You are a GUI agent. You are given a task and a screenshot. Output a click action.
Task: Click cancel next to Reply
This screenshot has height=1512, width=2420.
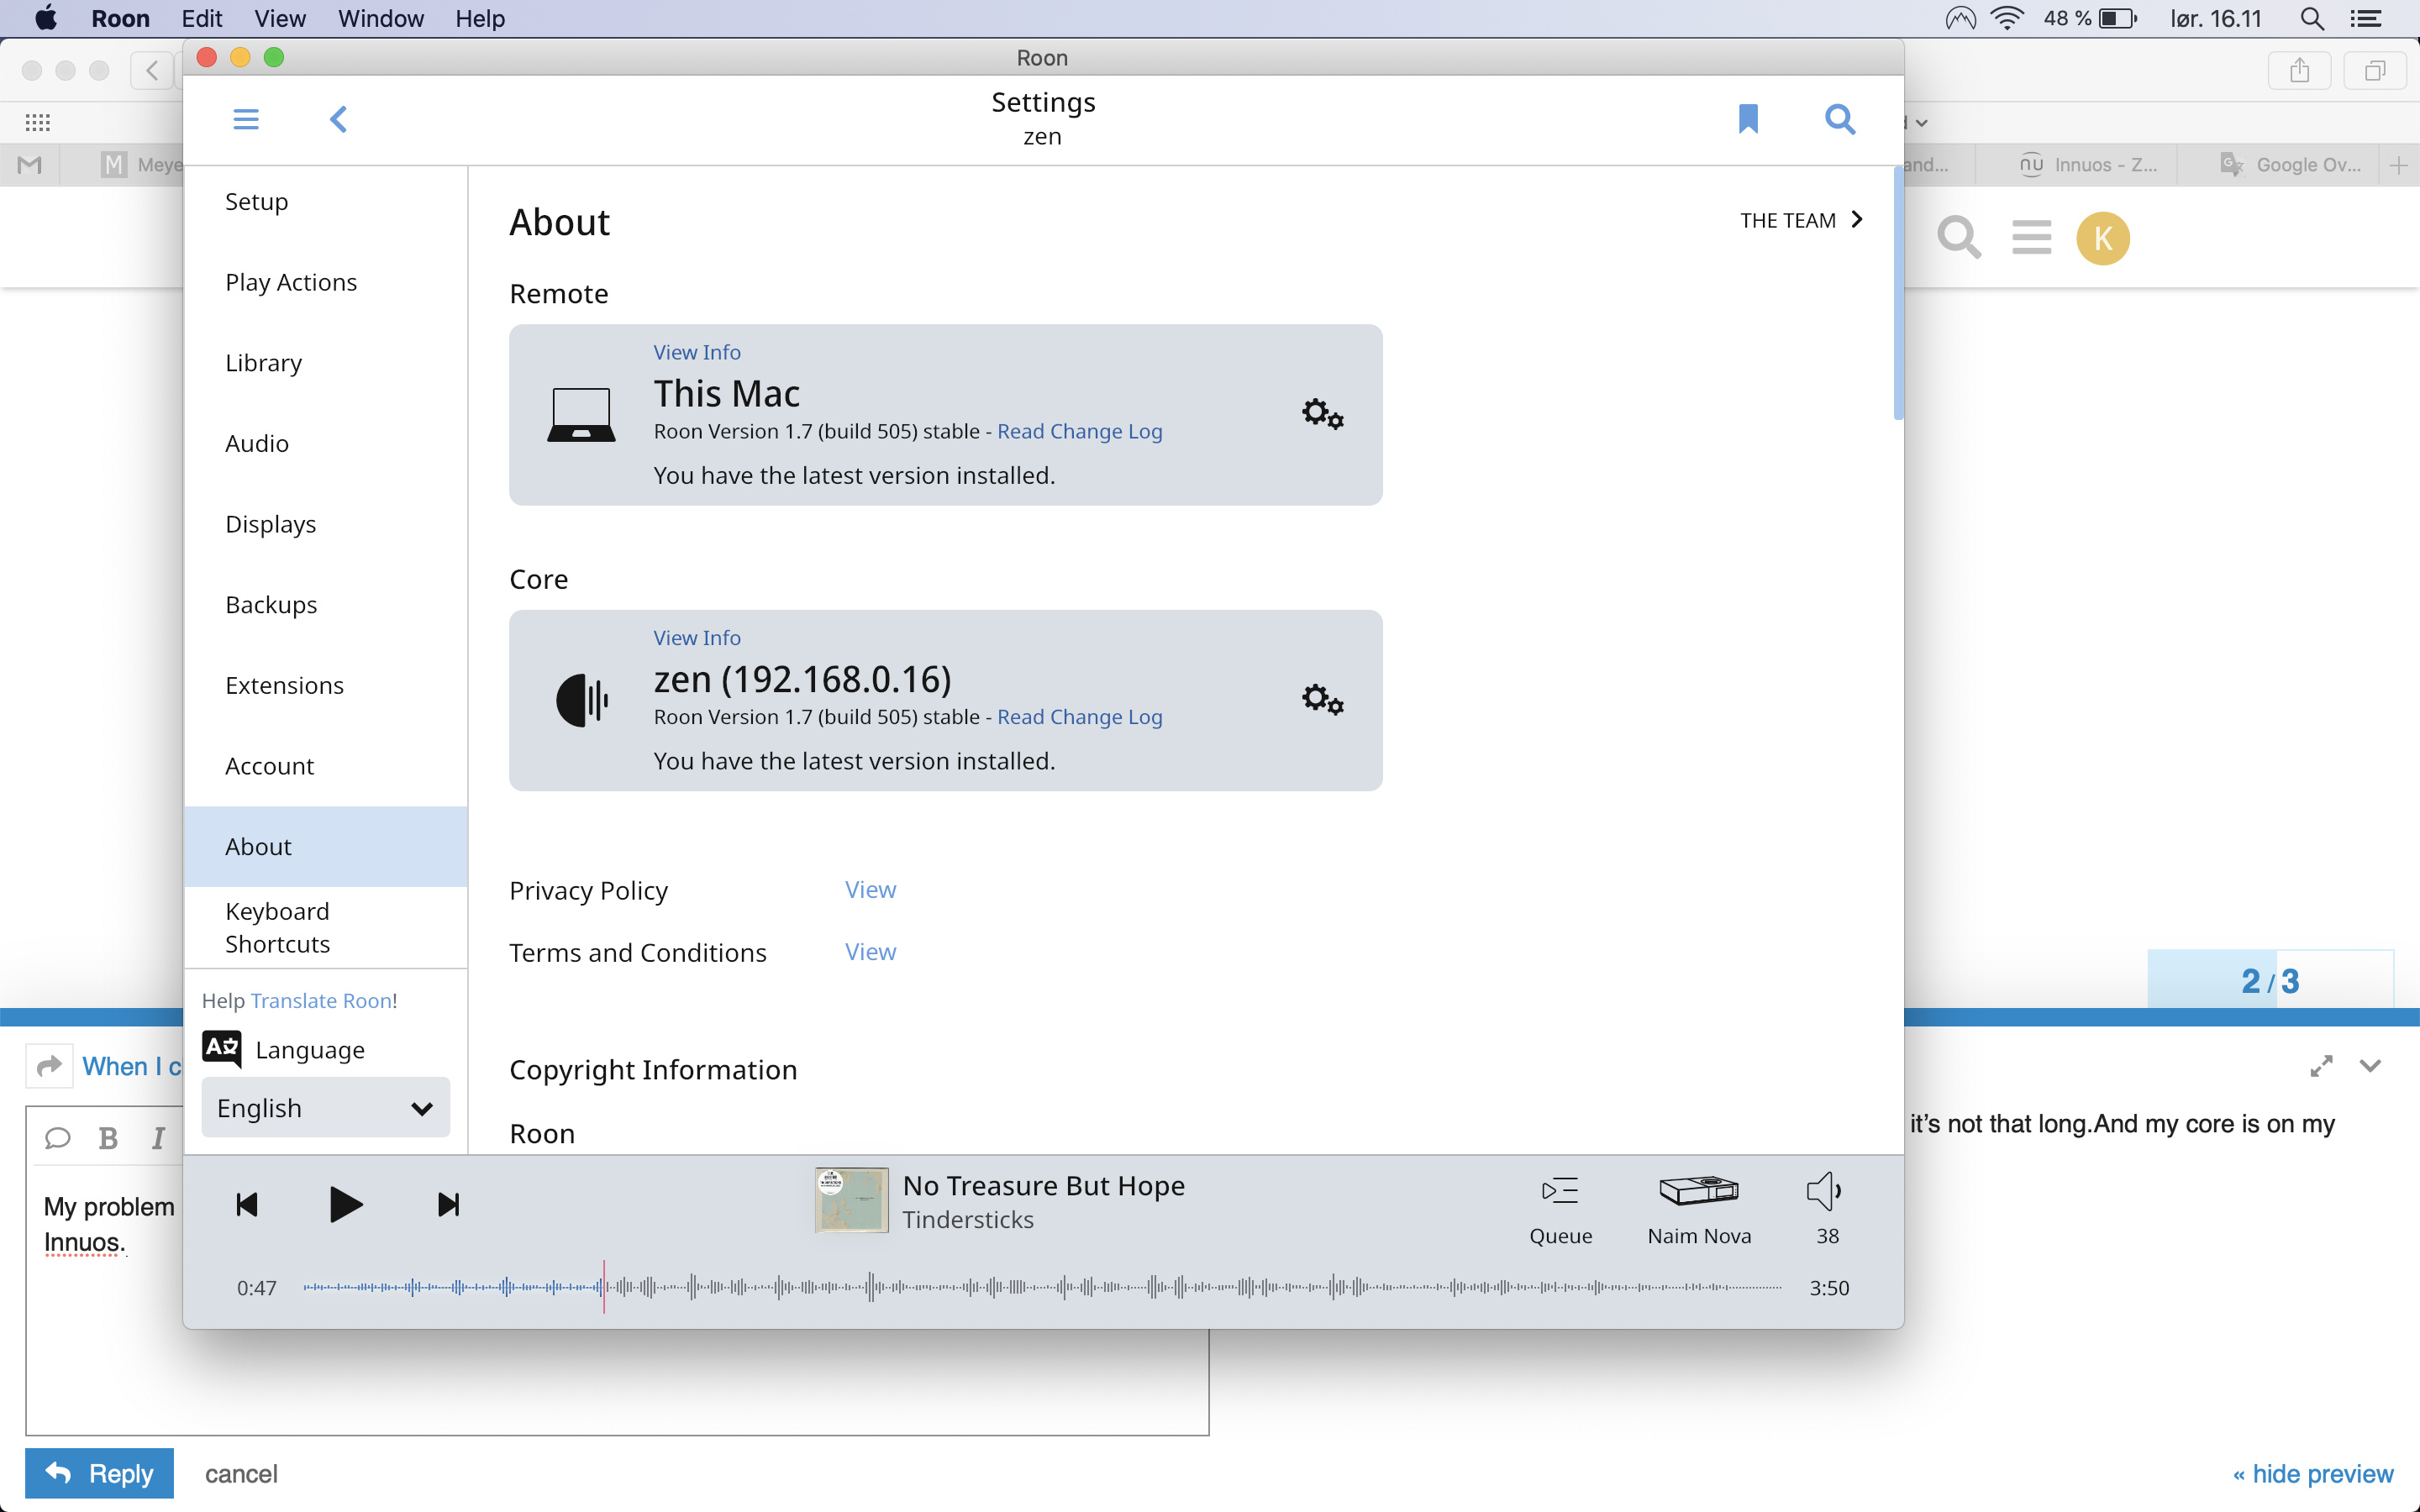pos(241,1474)
